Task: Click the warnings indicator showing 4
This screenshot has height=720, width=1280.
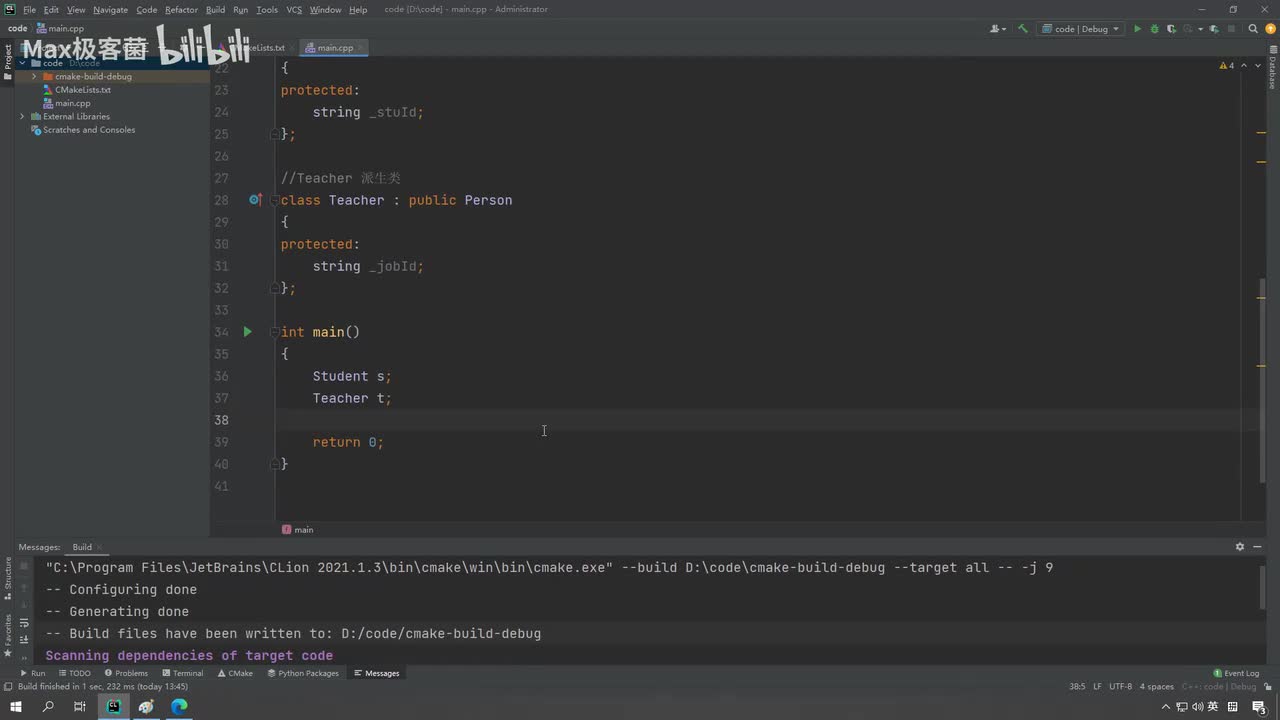Action: (x=1226, y=66)
